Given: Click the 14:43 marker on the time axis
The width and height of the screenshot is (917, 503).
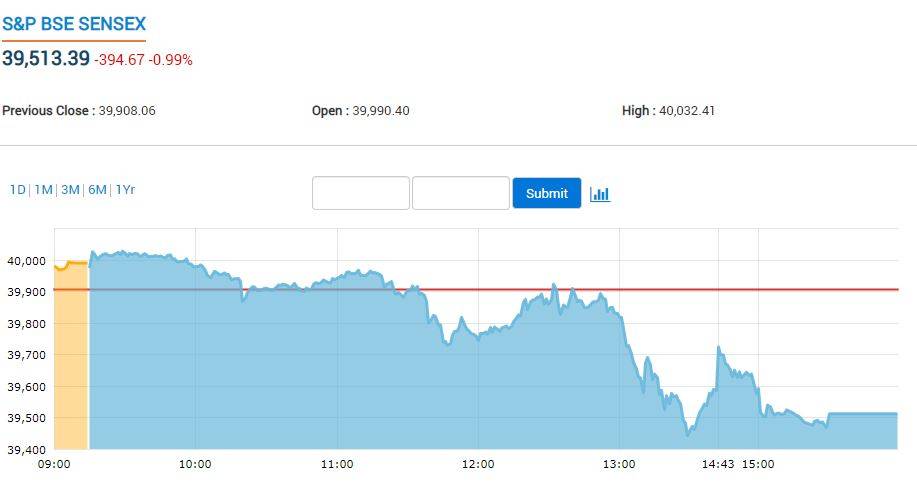Looking at the screenshot, I should [x=718, y=464].
